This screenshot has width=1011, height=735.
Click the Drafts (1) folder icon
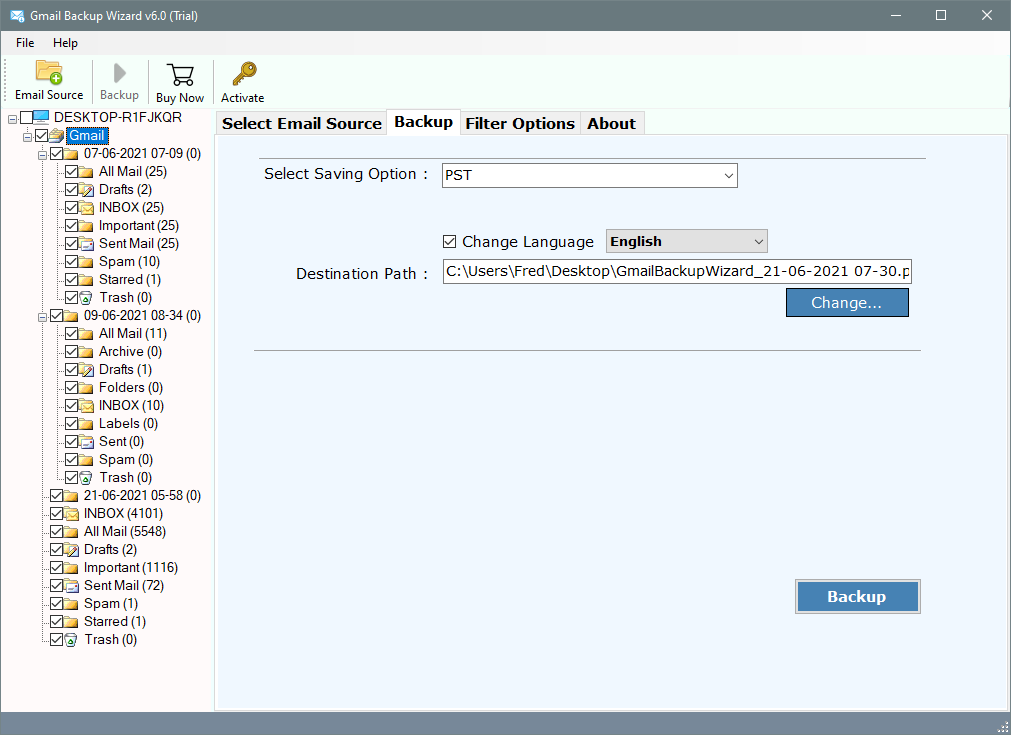click(x=86, y=369)
